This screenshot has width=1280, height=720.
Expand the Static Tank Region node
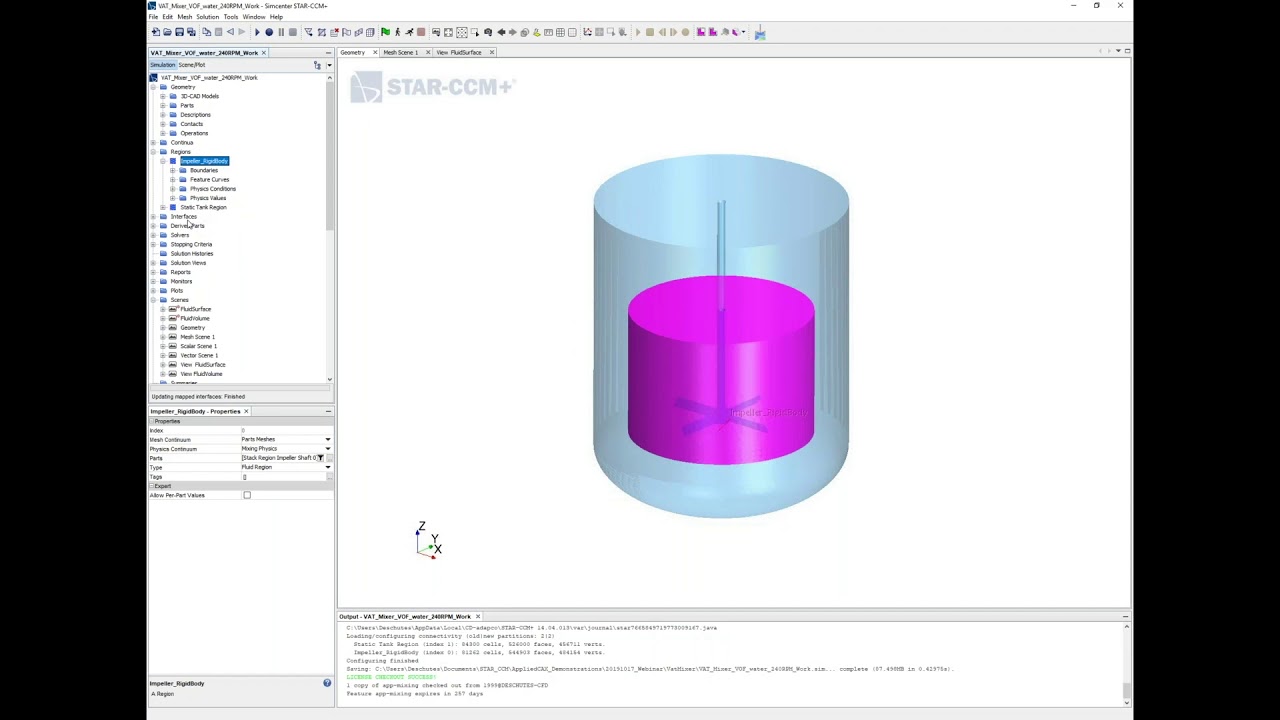pos(163,207)
